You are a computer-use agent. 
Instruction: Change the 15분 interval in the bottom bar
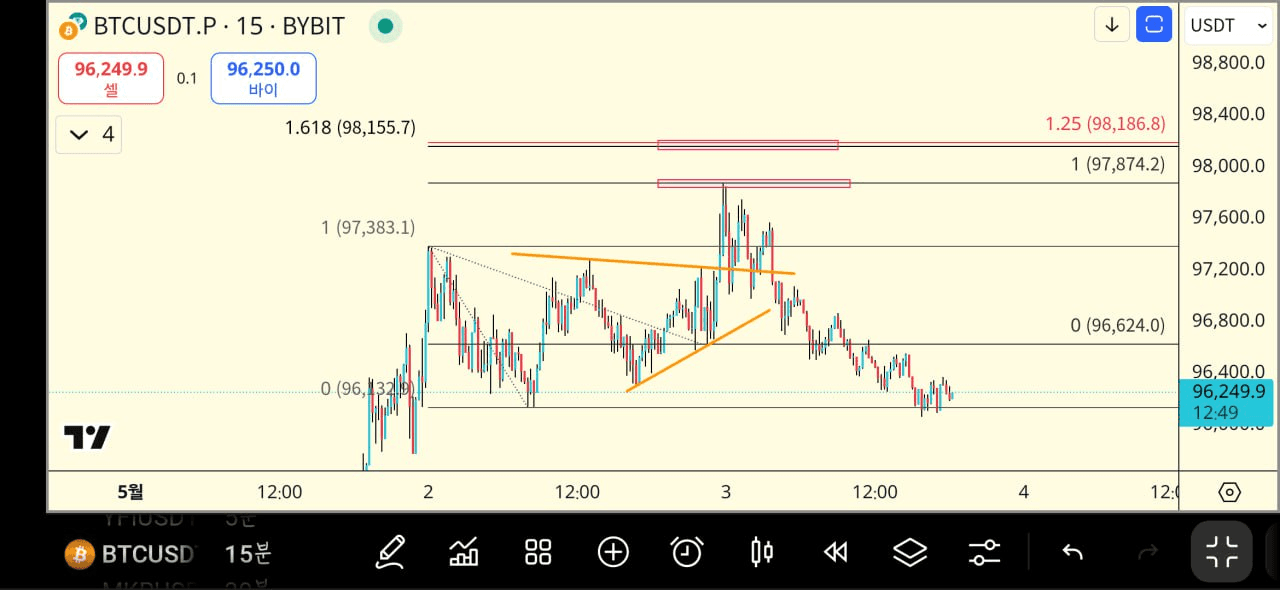tap(248, 553)
